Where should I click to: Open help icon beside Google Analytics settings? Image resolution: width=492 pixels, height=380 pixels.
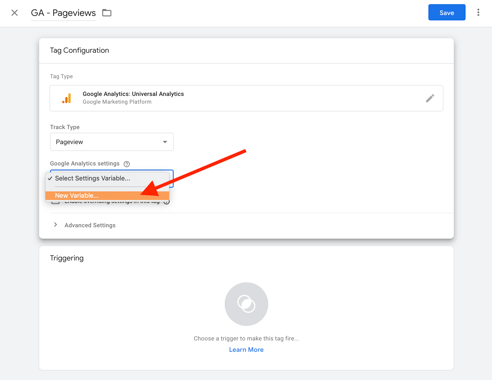click(x=127, y=164)
